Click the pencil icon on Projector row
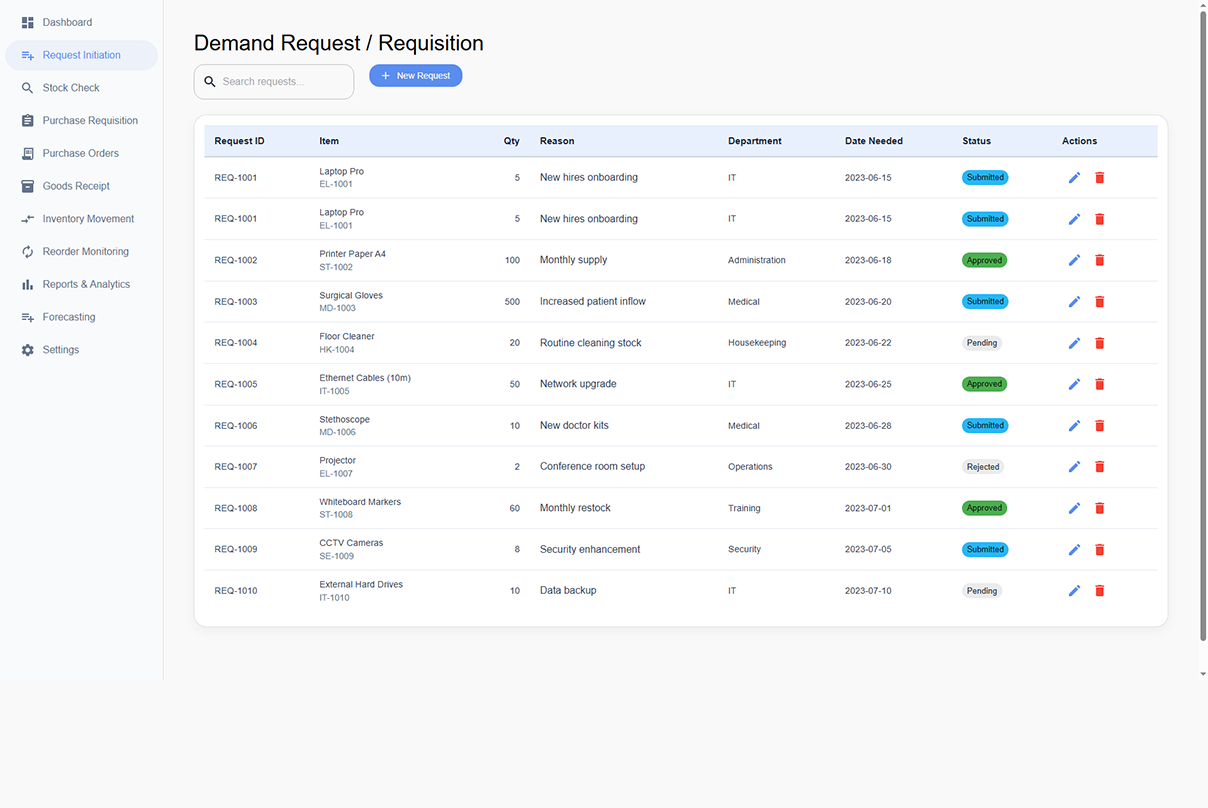The height and width of the screenshot is (808, 1208). pos(1074,467)
